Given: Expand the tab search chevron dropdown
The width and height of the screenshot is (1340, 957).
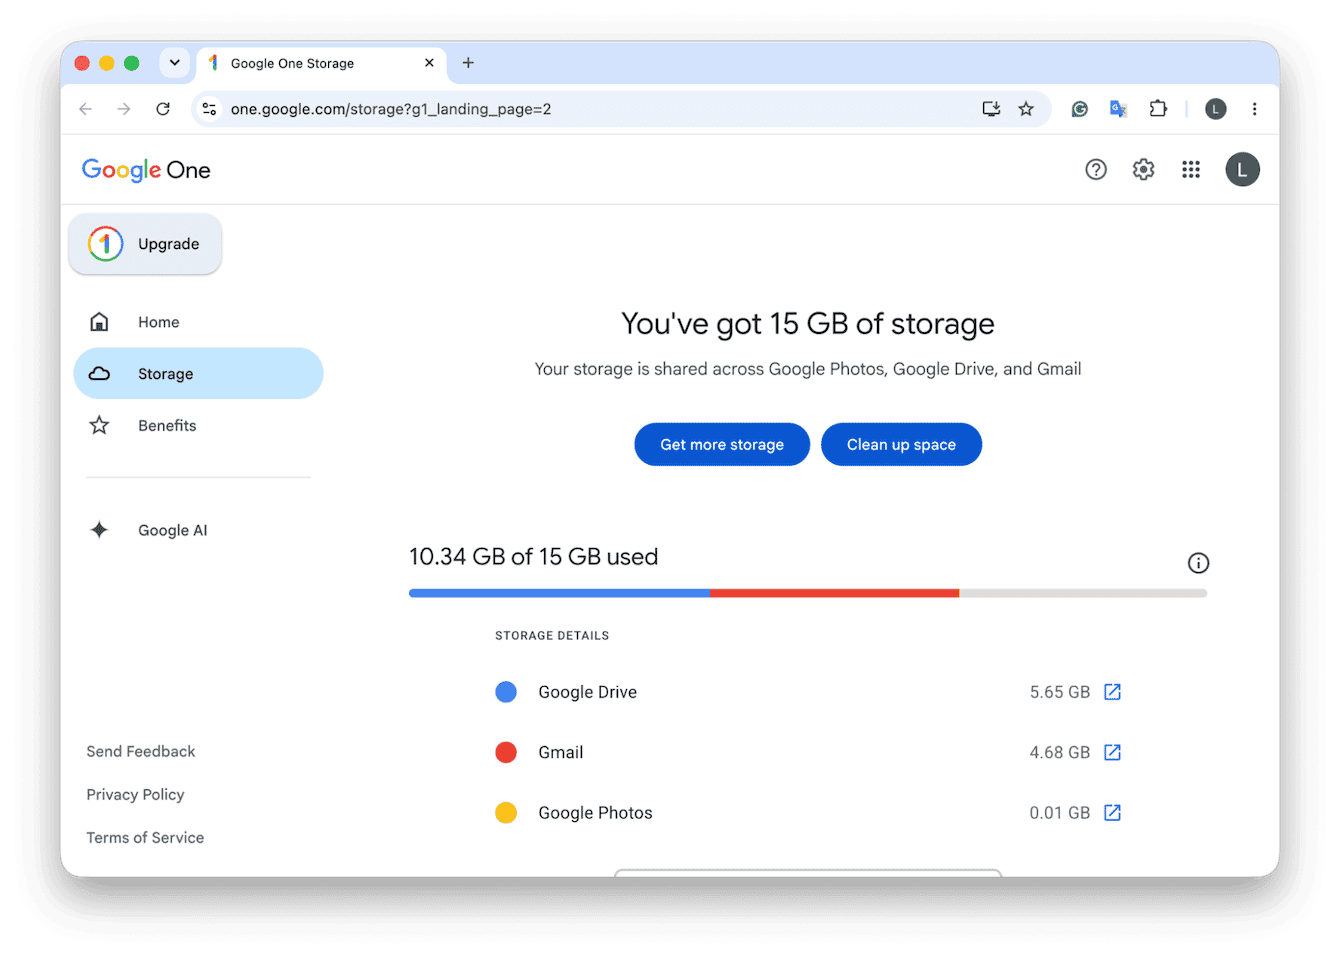Looking at the screenshot, I should (x=174, y=63).
